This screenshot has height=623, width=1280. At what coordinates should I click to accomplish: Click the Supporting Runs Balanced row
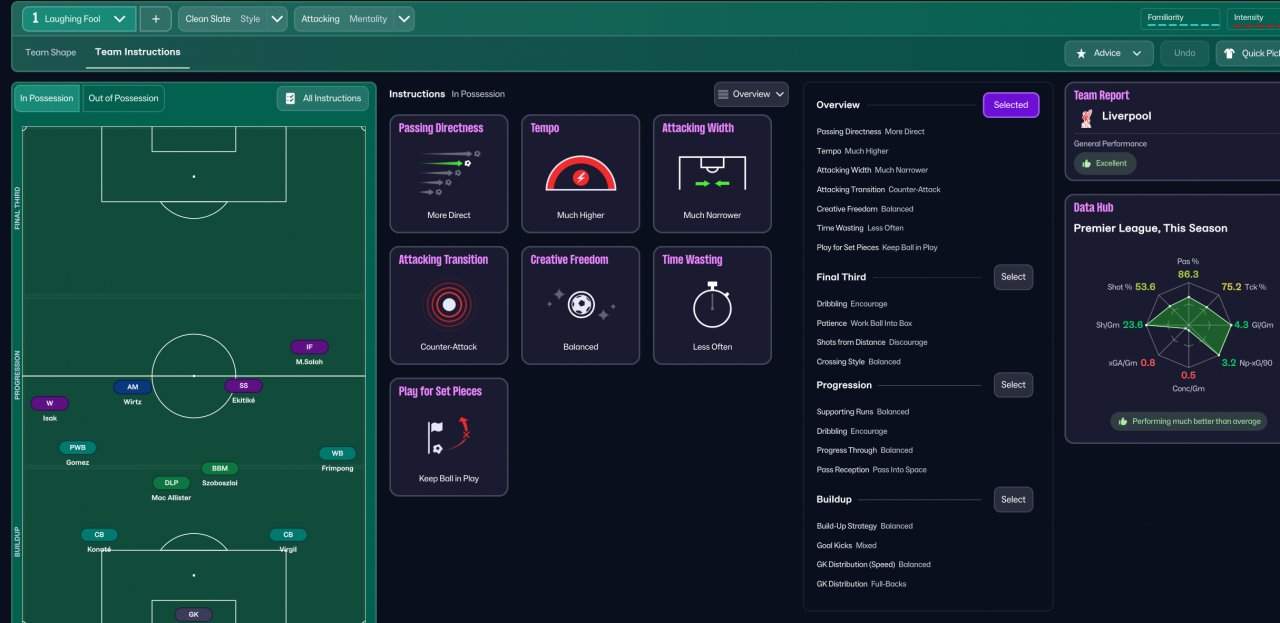click(x=863, y=412)
